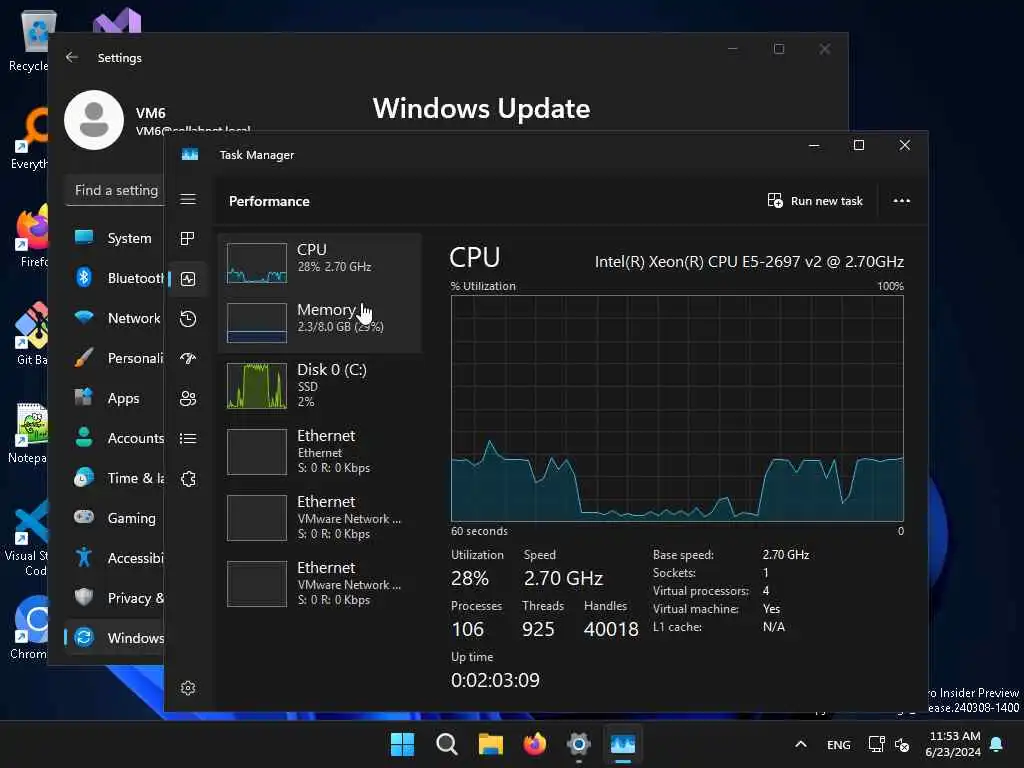Click the Intel Xeon CPU model name
Screen dimensions: 1024x768
tap(749, 262)
